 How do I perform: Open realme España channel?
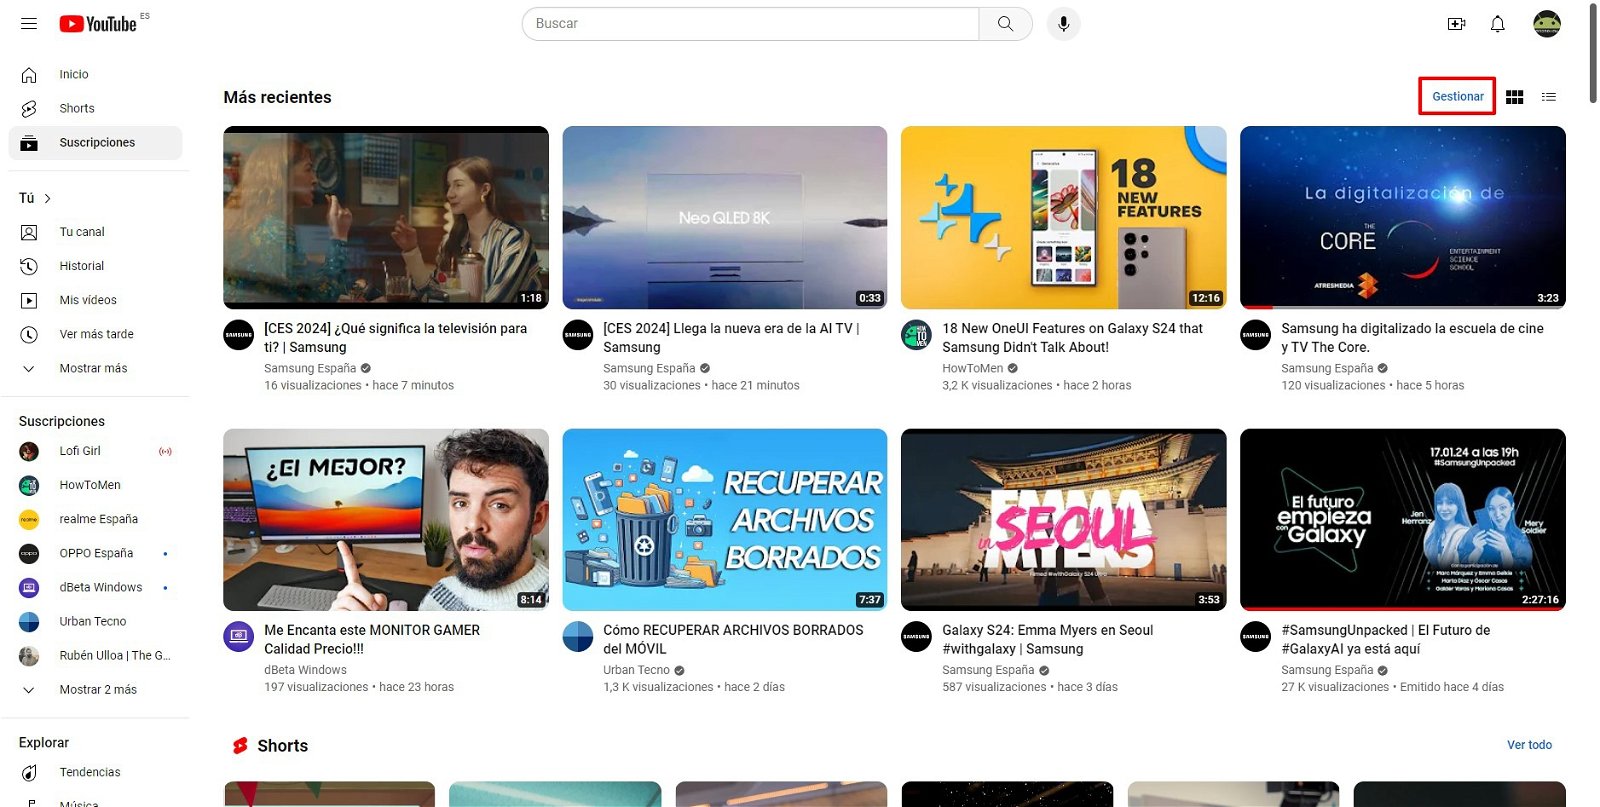pyautogui.click(x=95, y=519)
